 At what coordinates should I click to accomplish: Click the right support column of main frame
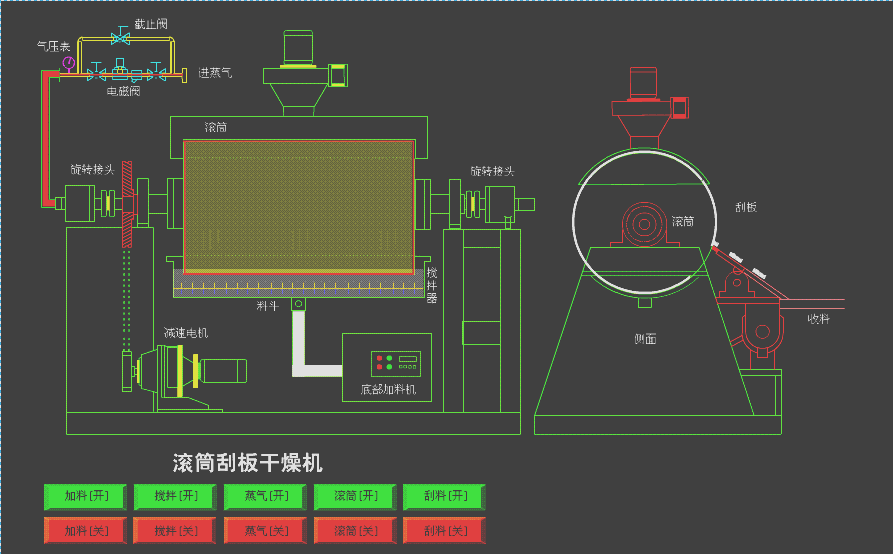[x=482, y=321]
